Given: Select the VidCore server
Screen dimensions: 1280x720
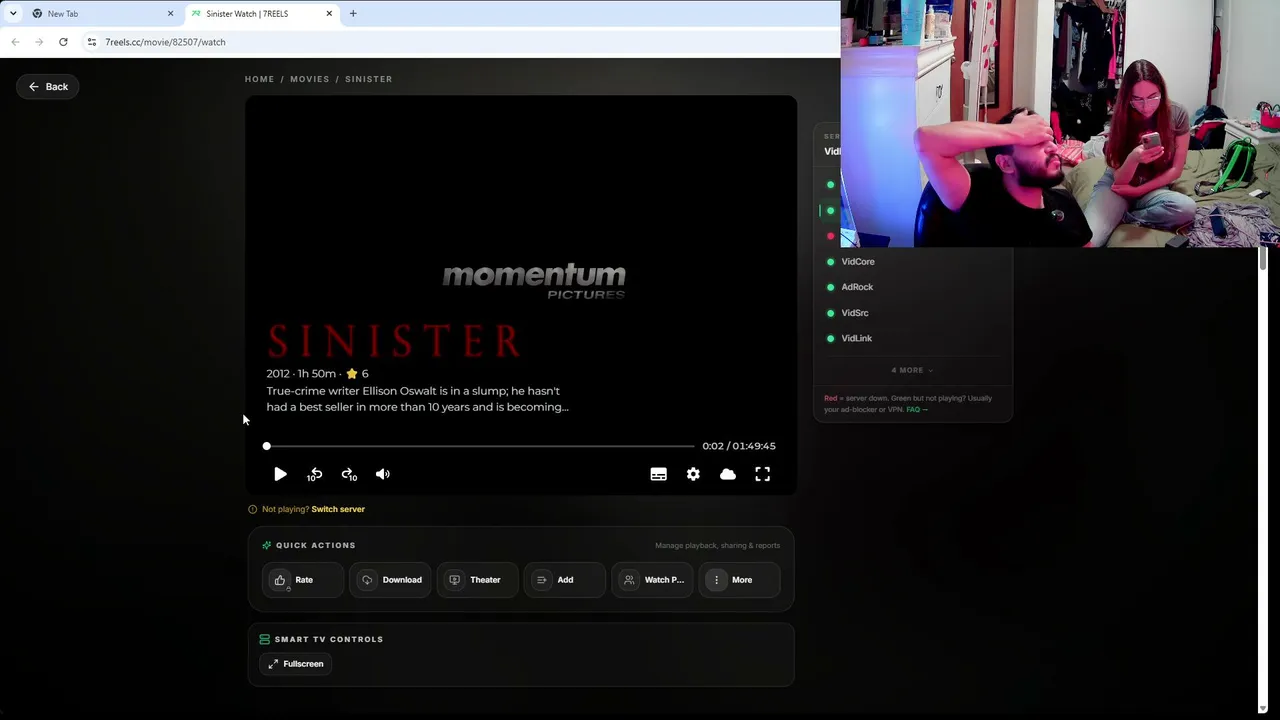Looking at the screenshot, I should click(x=857, y=262).
